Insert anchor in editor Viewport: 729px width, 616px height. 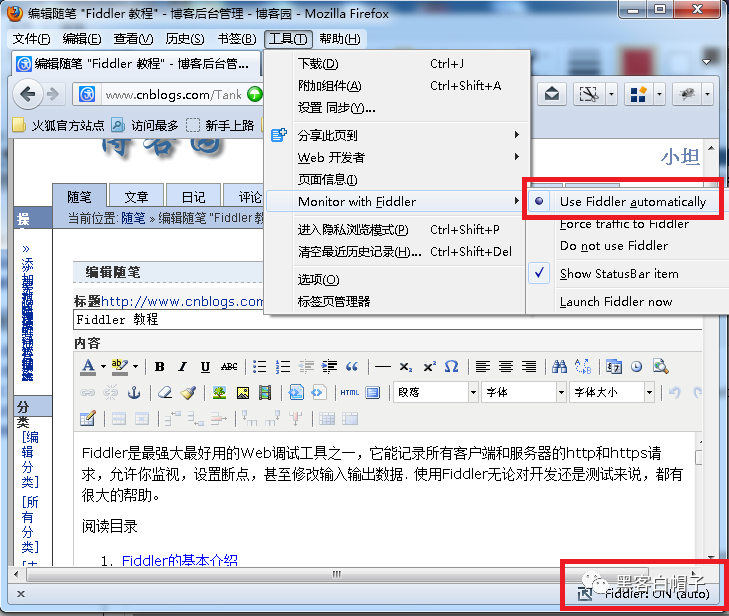point(134,393)
